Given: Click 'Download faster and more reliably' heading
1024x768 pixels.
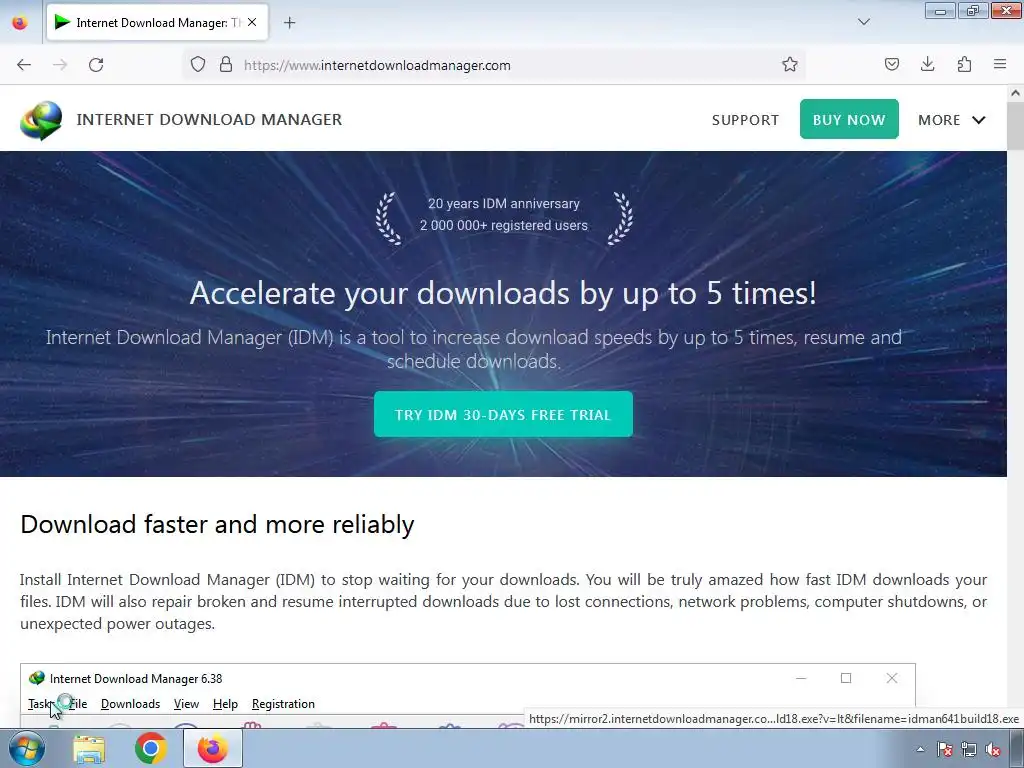Looking at the screenshot, I should click(217, 524).
